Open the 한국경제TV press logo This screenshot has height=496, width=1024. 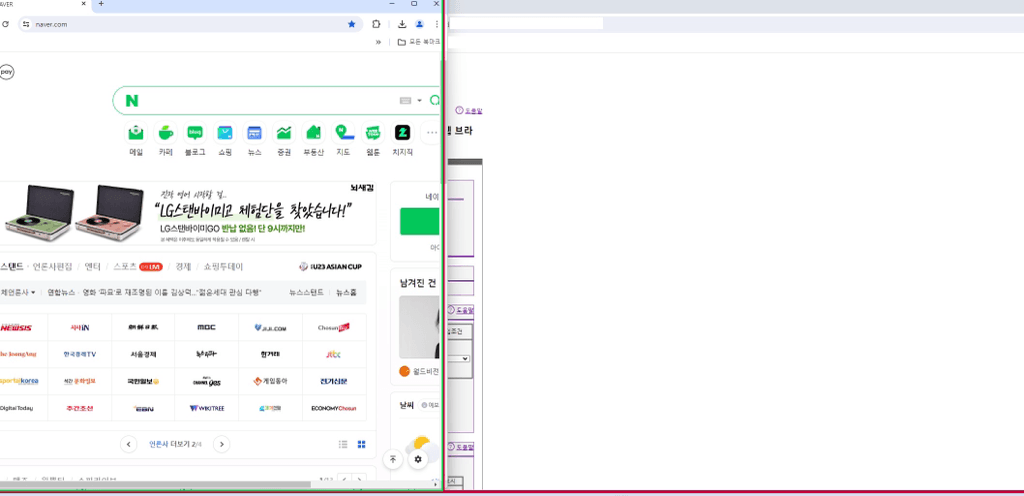coord(80,354)
